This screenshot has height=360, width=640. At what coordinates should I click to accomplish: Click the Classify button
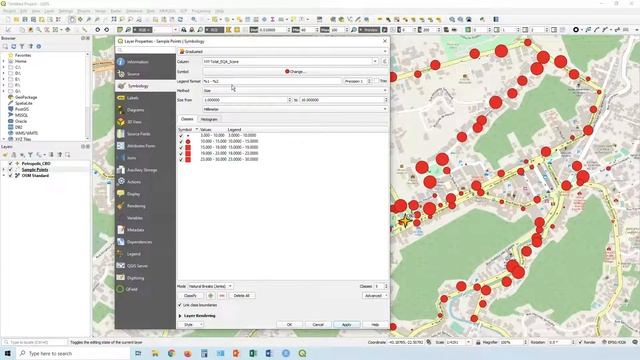[191, 296]
